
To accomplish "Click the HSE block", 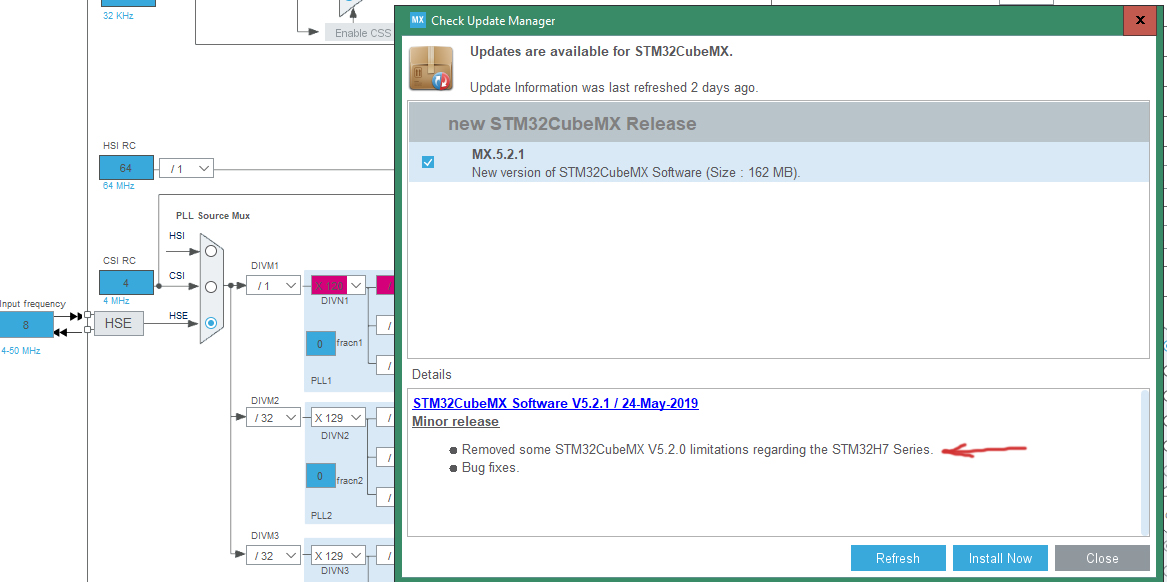I will 118,324.
